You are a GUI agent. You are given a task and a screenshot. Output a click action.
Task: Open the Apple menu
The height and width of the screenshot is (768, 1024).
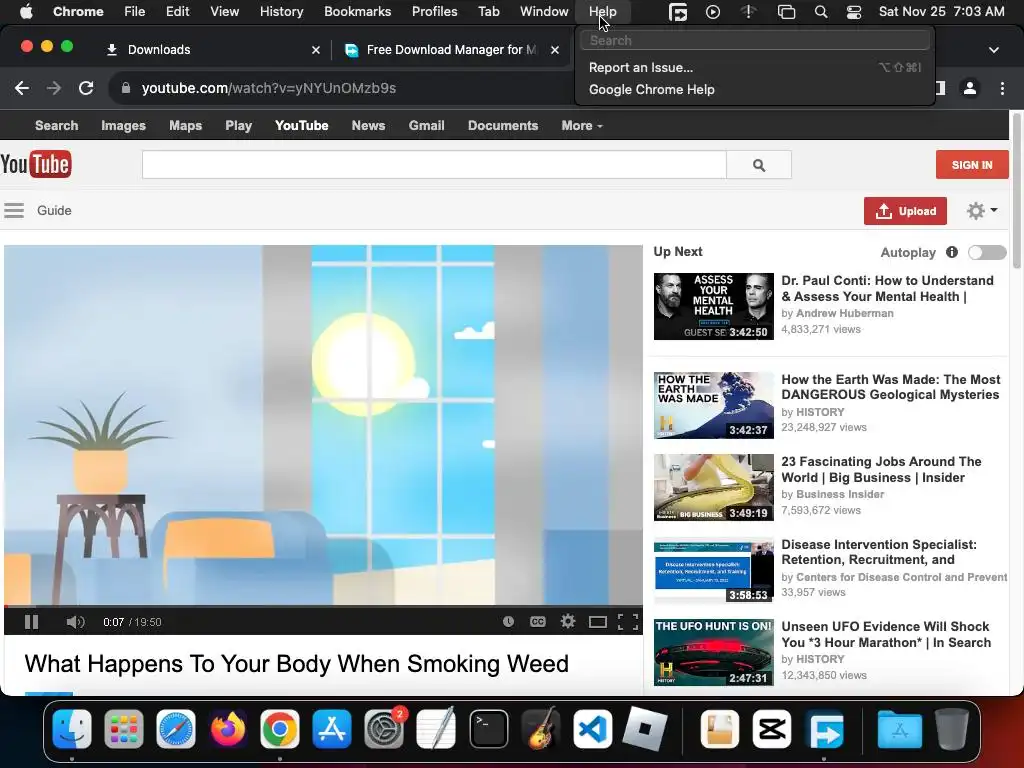[26, 11]
